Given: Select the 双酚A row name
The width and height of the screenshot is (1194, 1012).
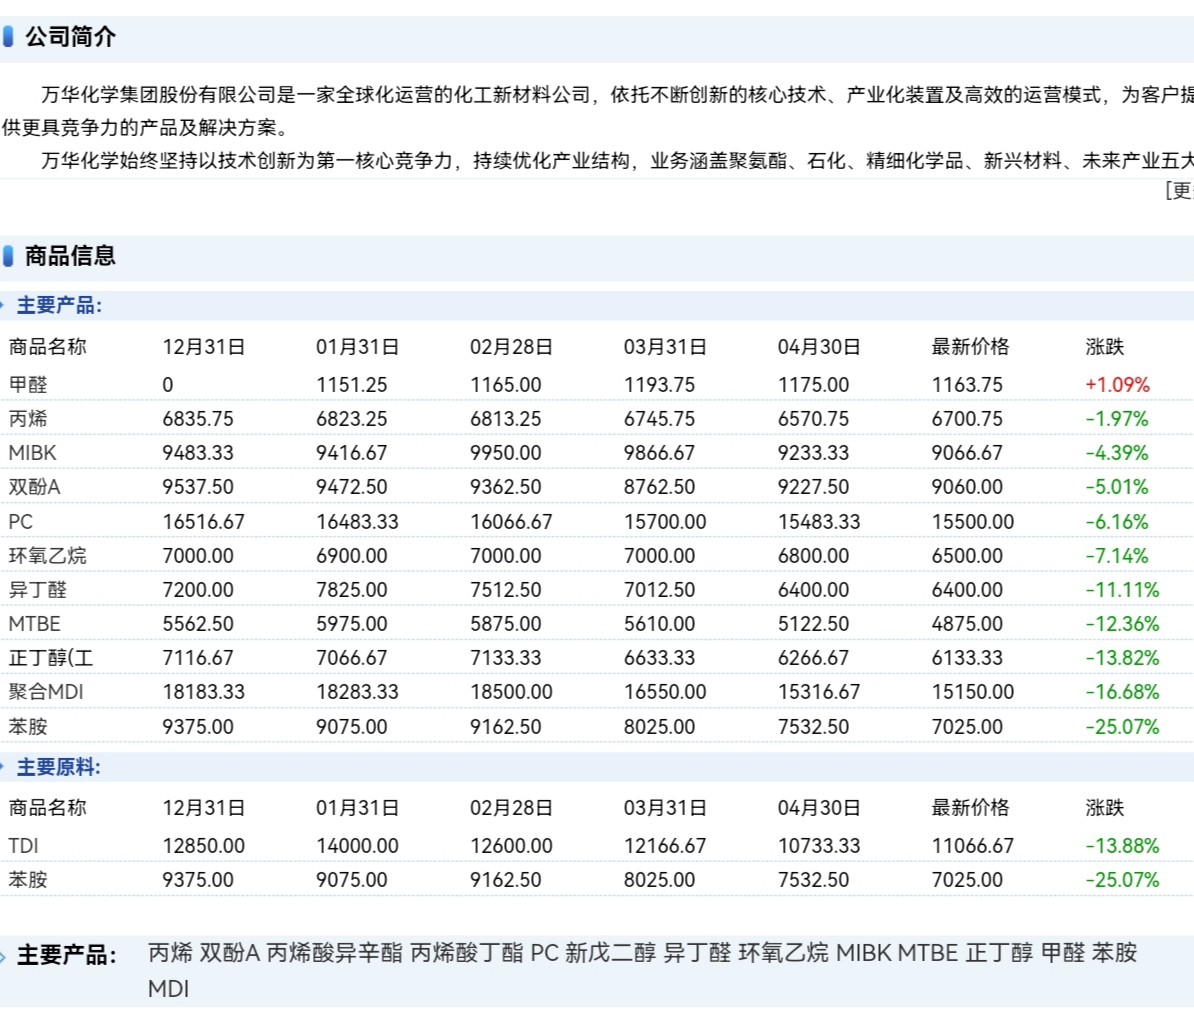Looking at the screenshot, I should tap(34, 487).
